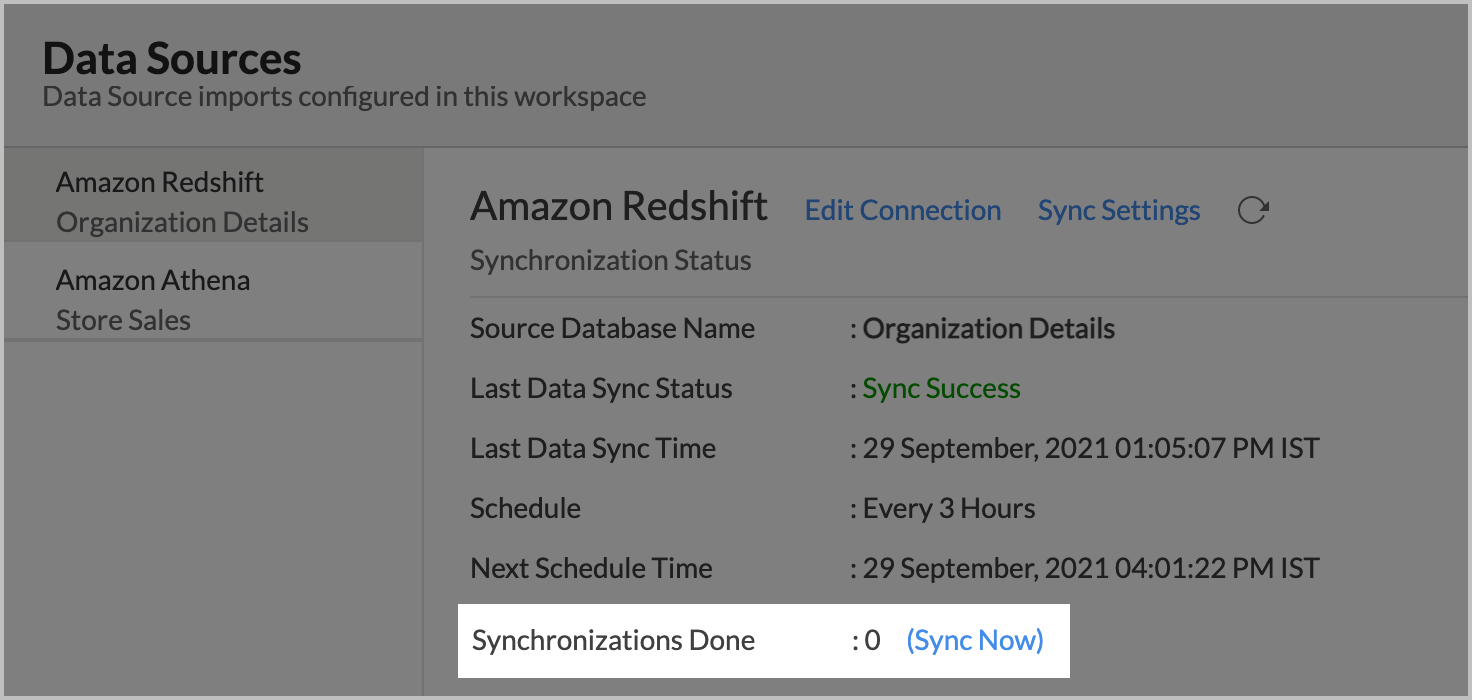Click the Last Data Sync Time value

[1091, 448]
